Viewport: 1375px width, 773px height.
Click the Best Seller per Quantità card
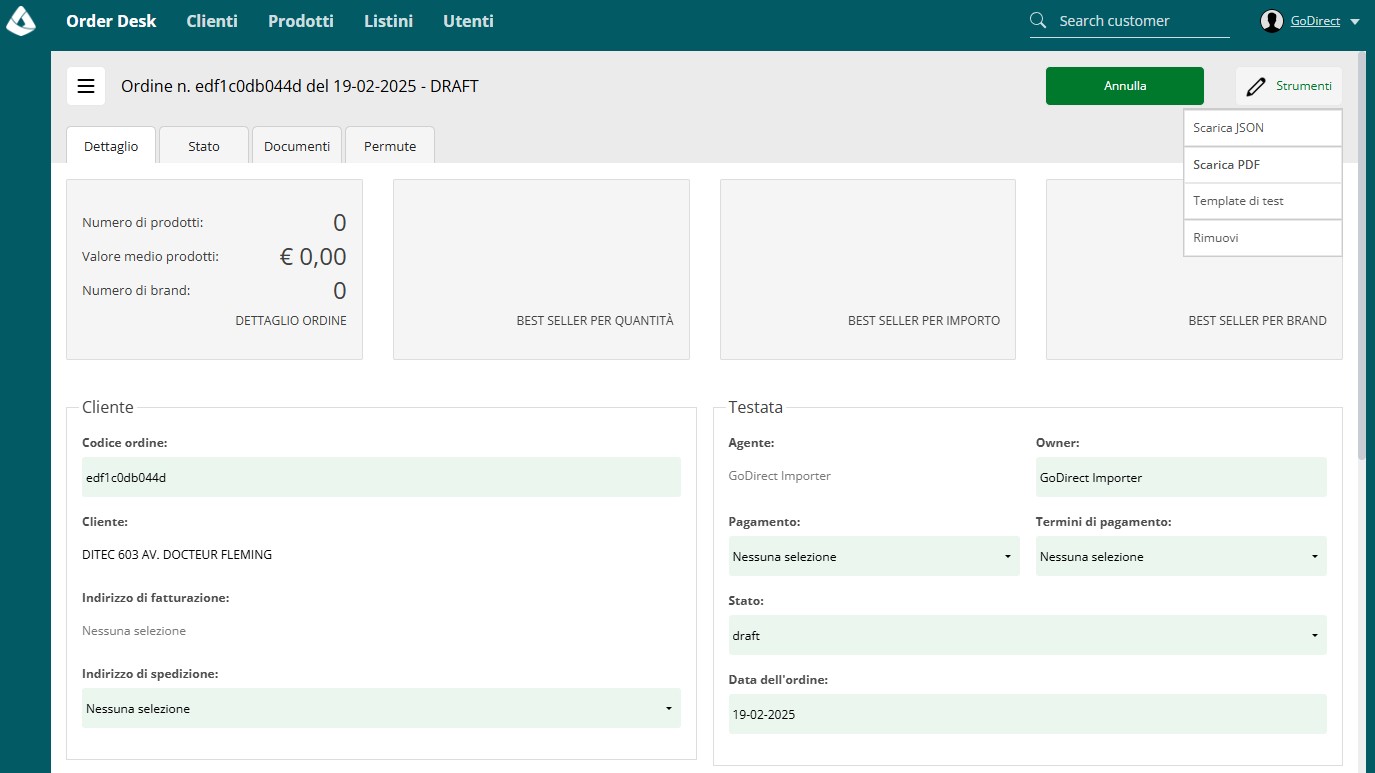point(541,269)
